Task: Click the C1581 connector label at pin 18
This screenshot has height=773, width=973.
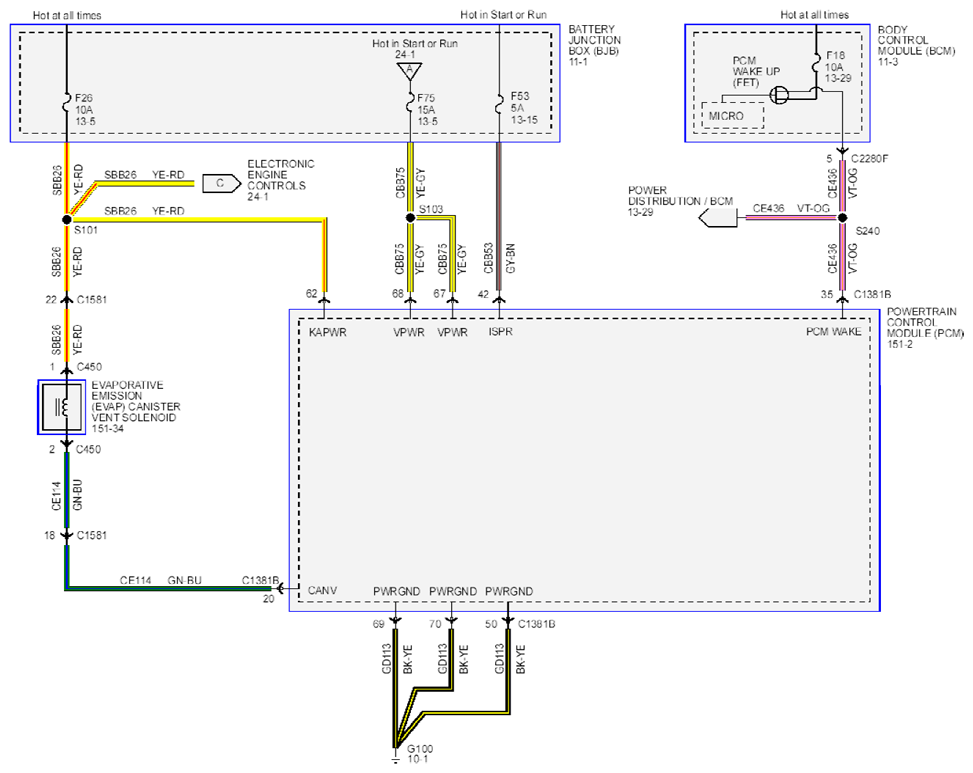Action: [x=91, y=535]
